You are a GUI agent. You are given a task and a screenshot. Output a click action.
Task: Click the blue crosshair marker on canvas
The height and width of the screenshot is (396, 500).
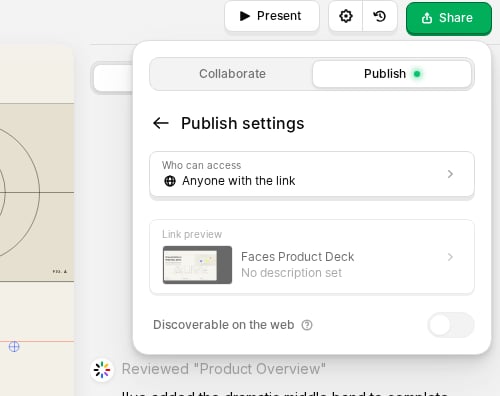coord(14,347)
